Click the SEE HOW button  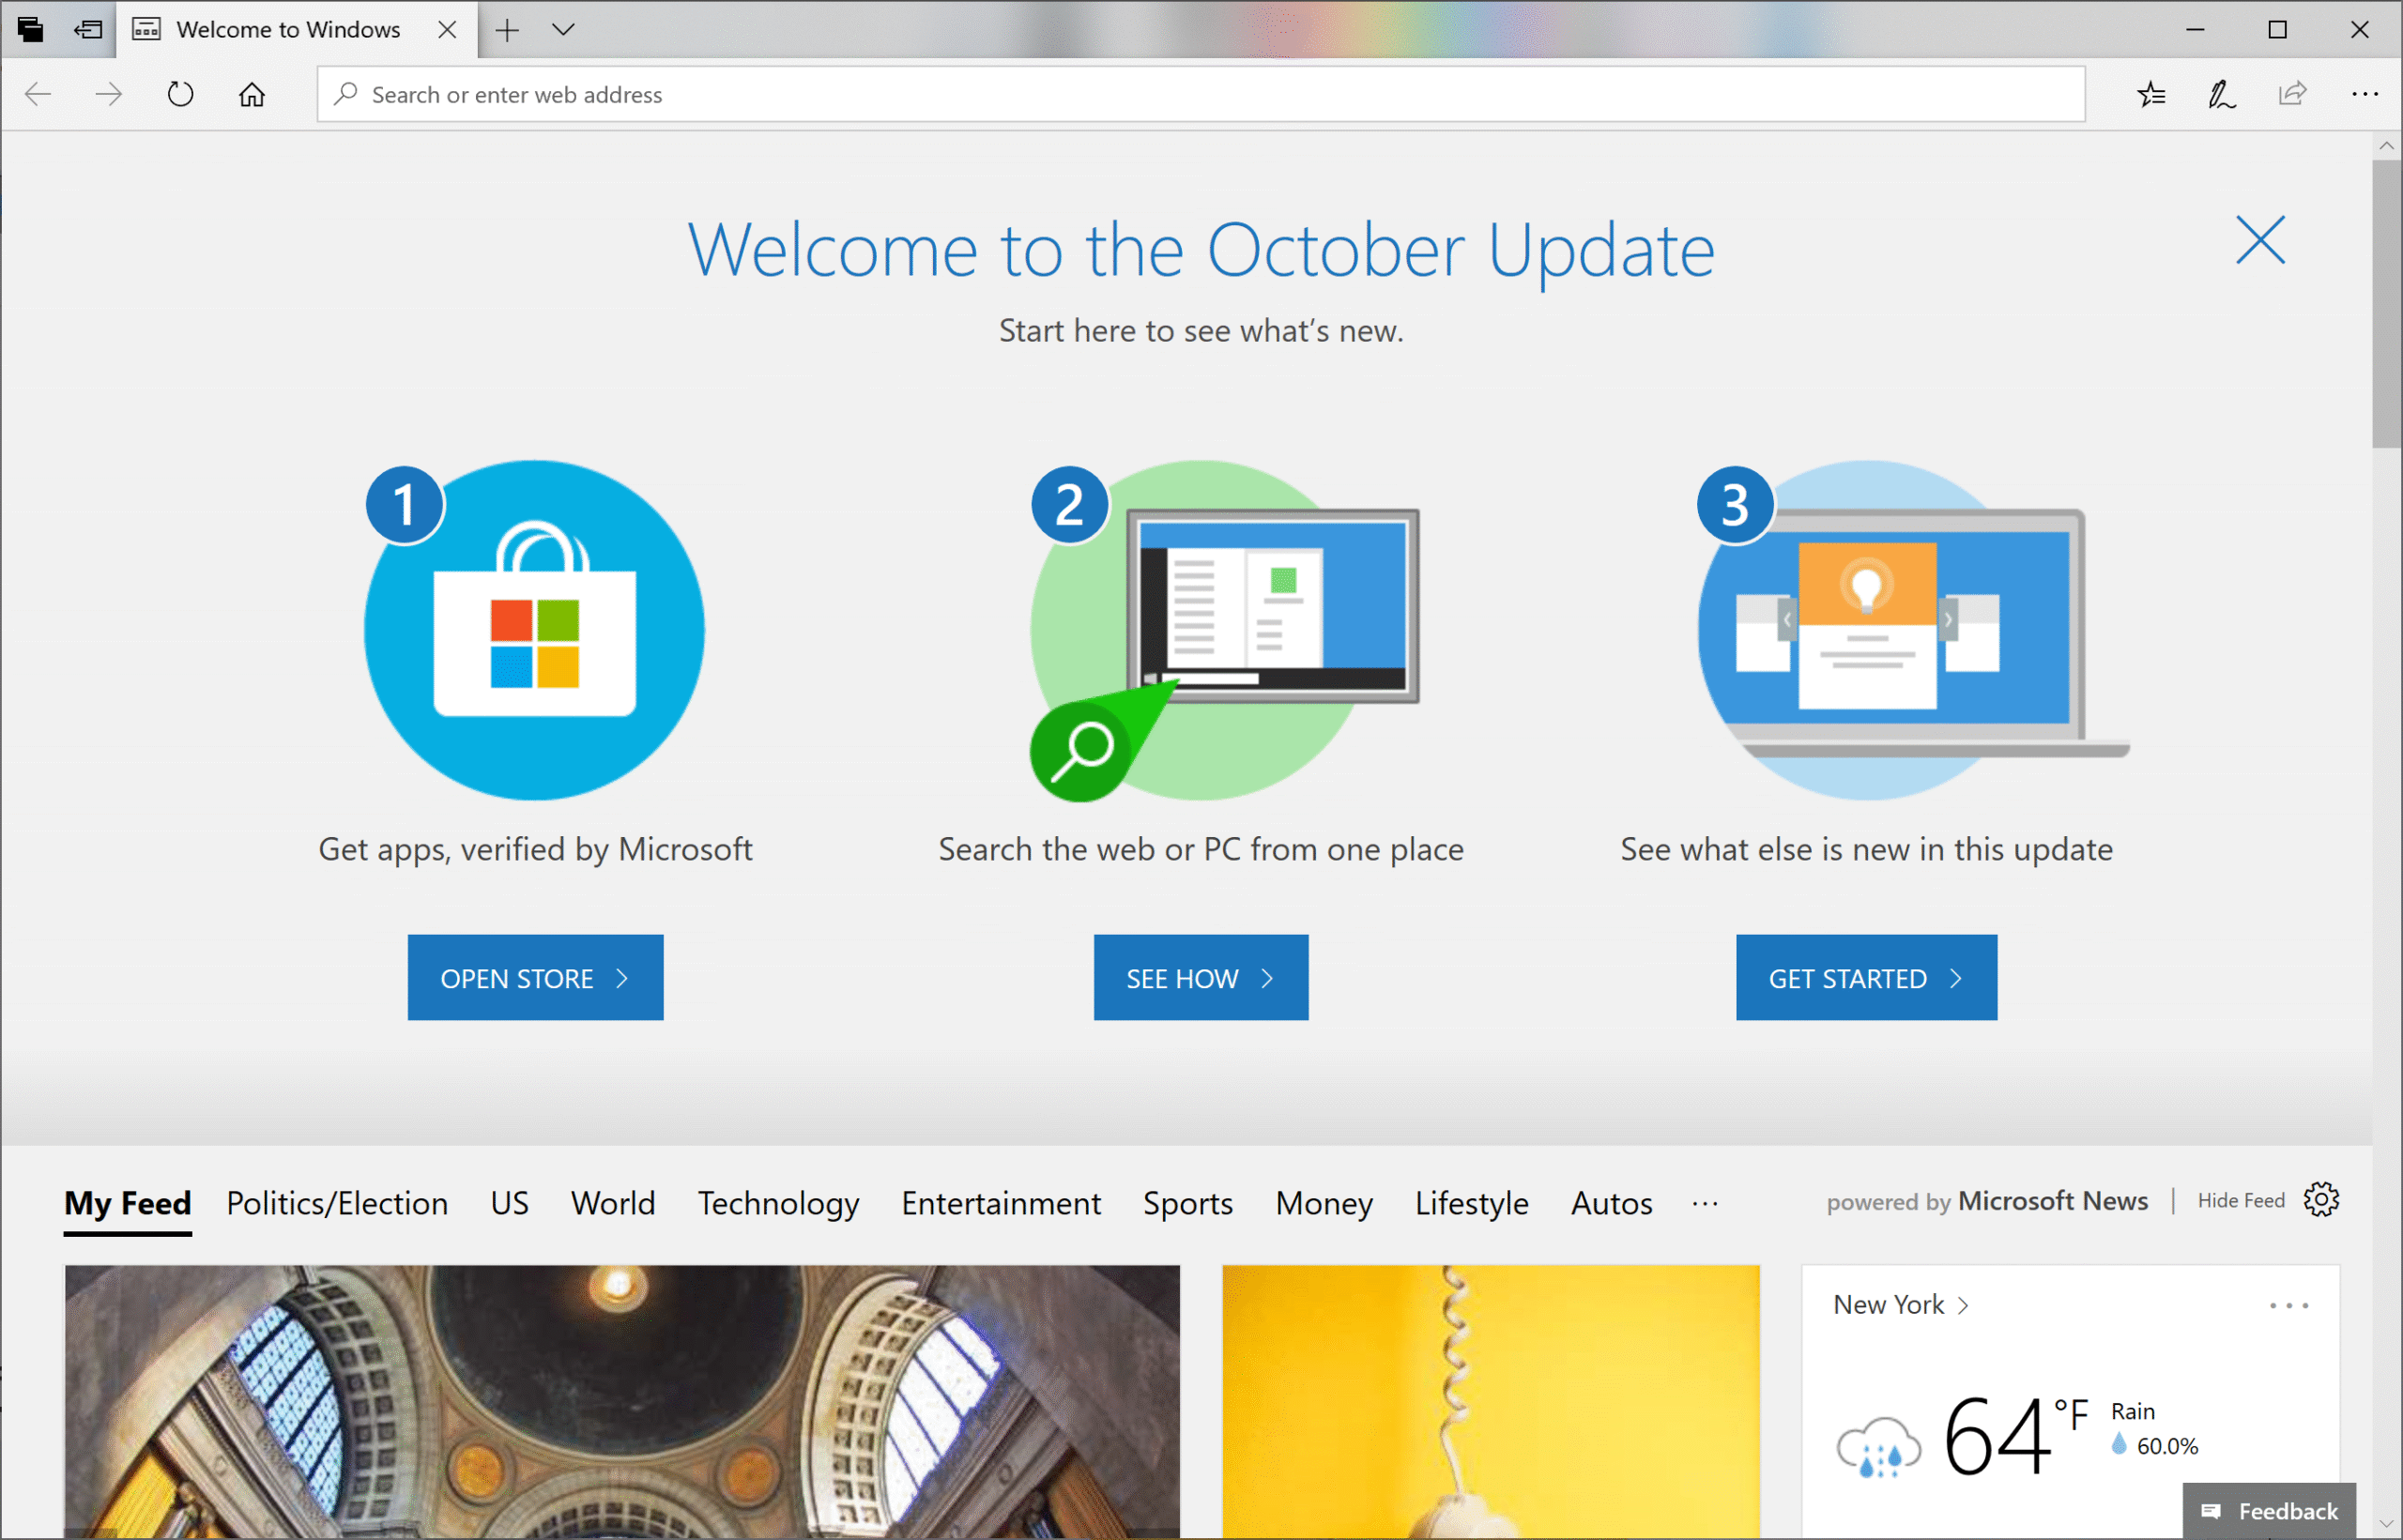tap(1201, 977)
